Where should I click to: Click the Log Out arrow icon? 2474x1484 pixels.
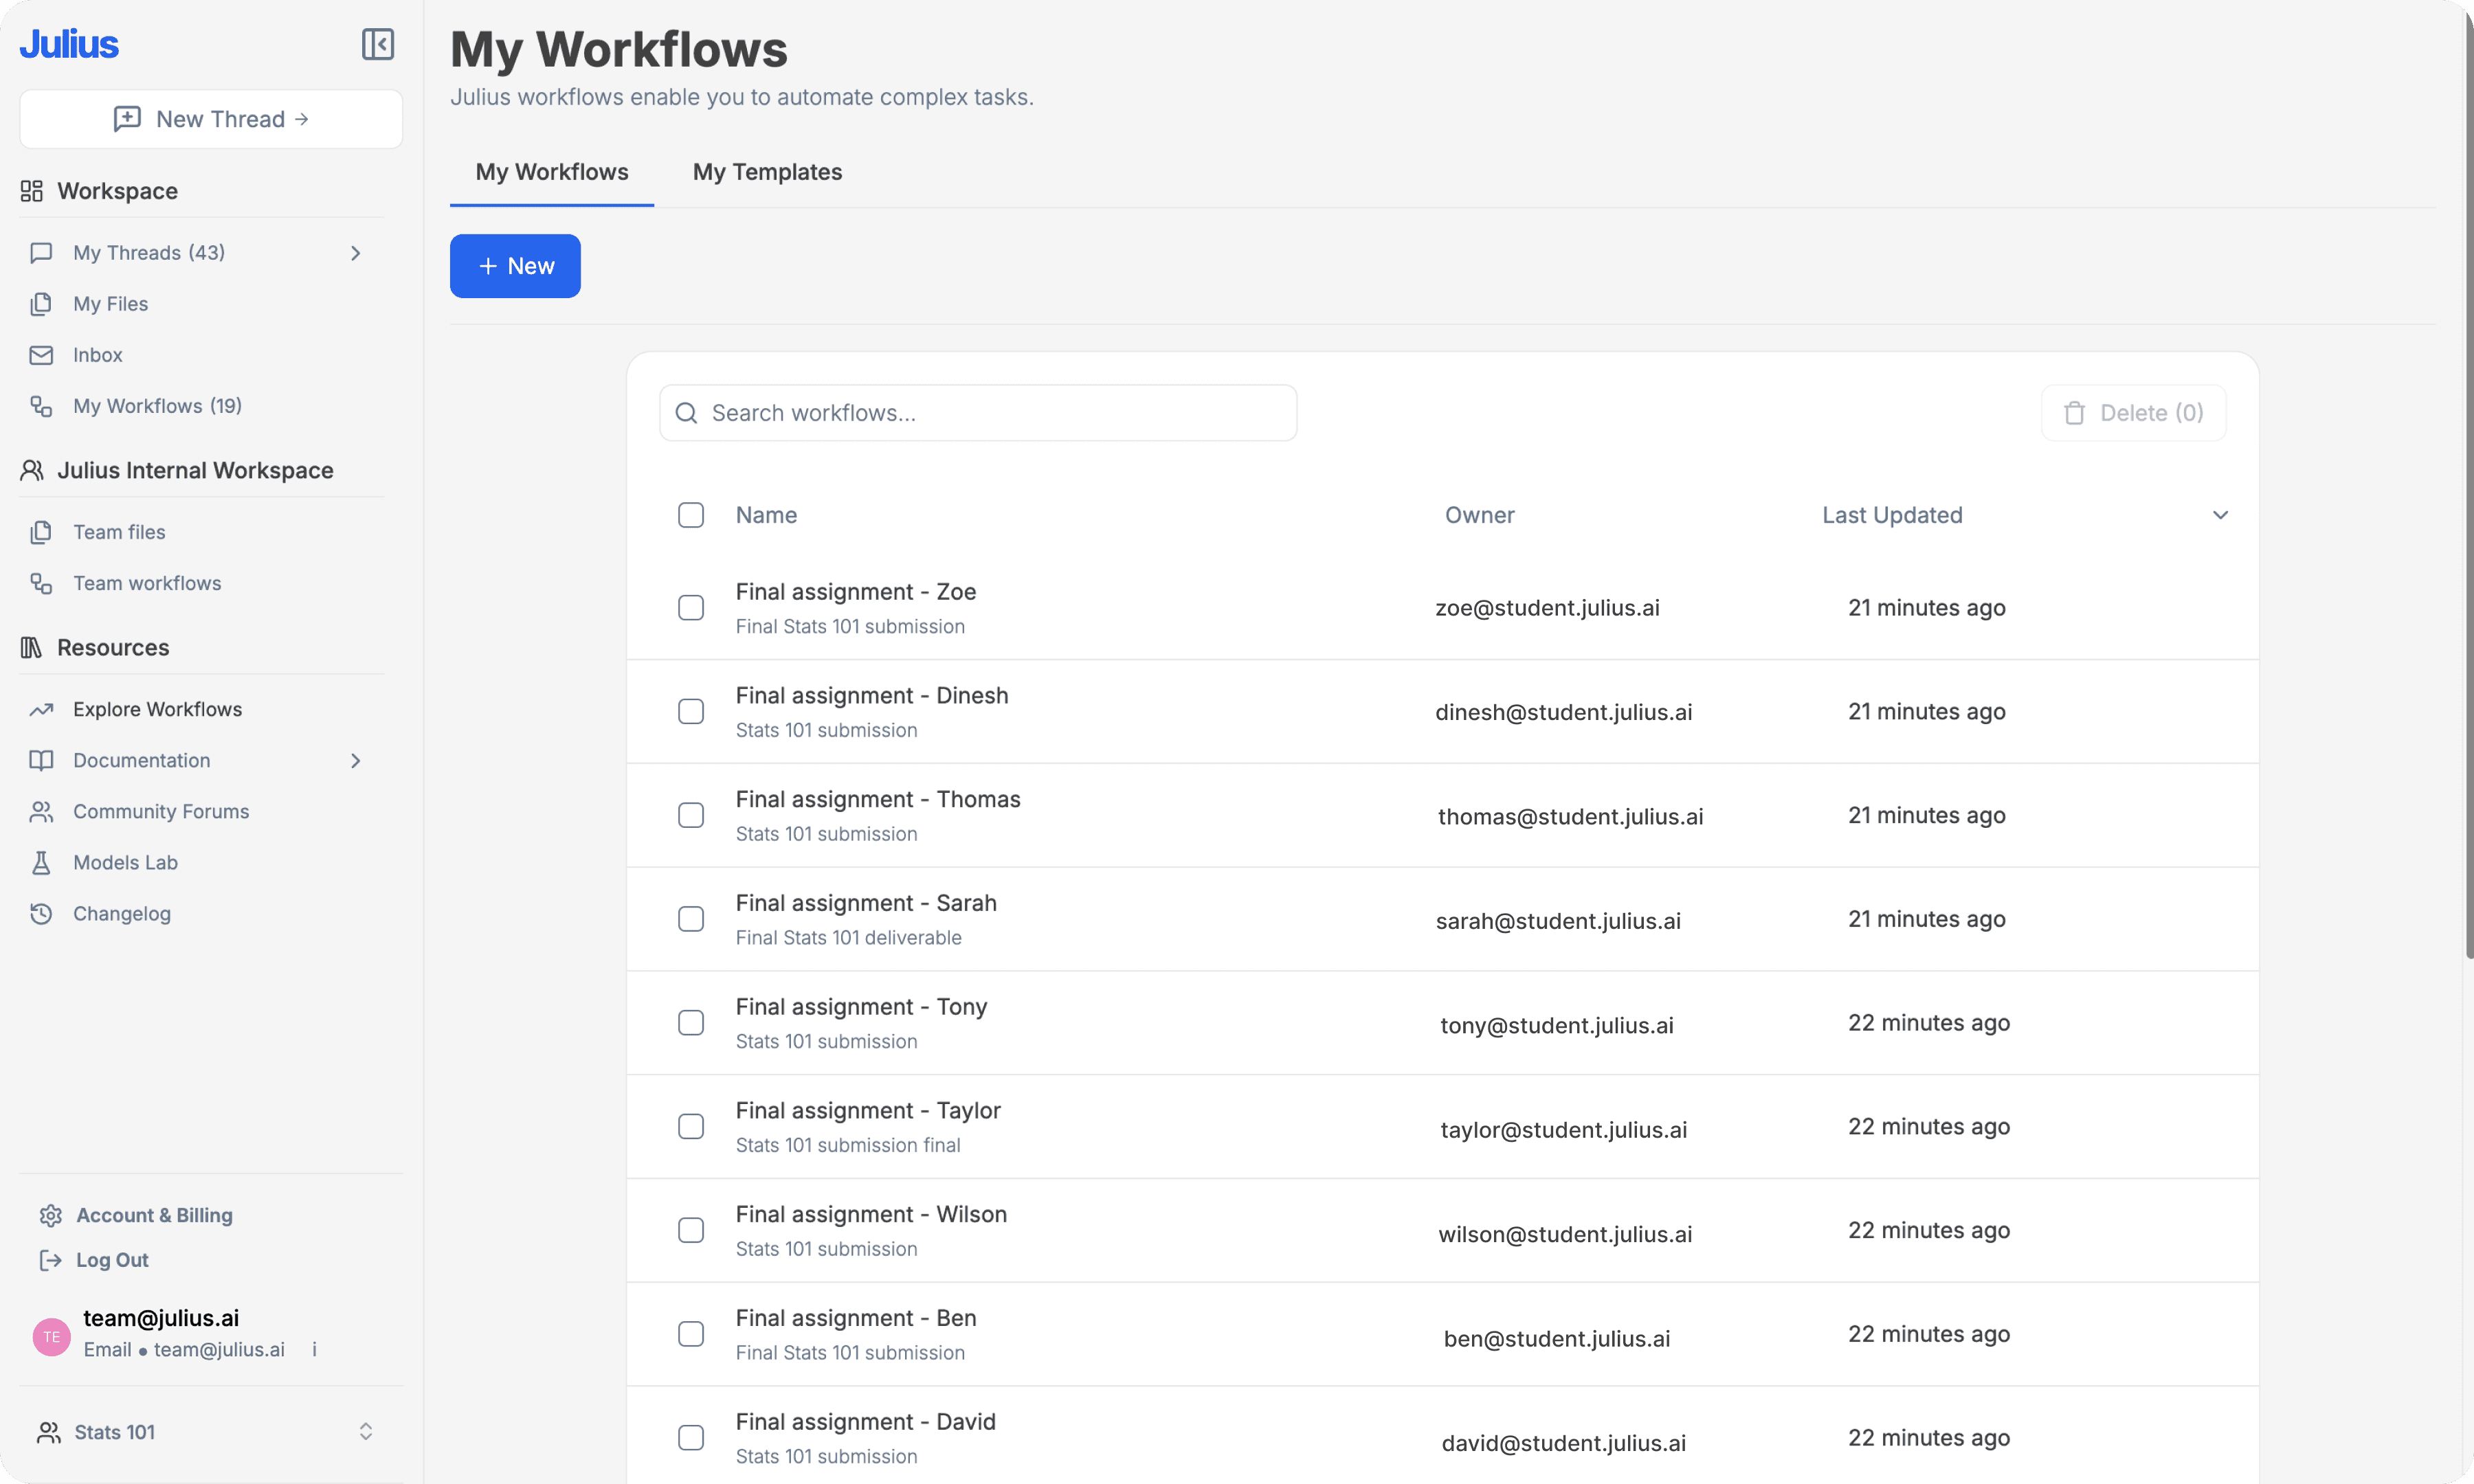pos(51,1260)
